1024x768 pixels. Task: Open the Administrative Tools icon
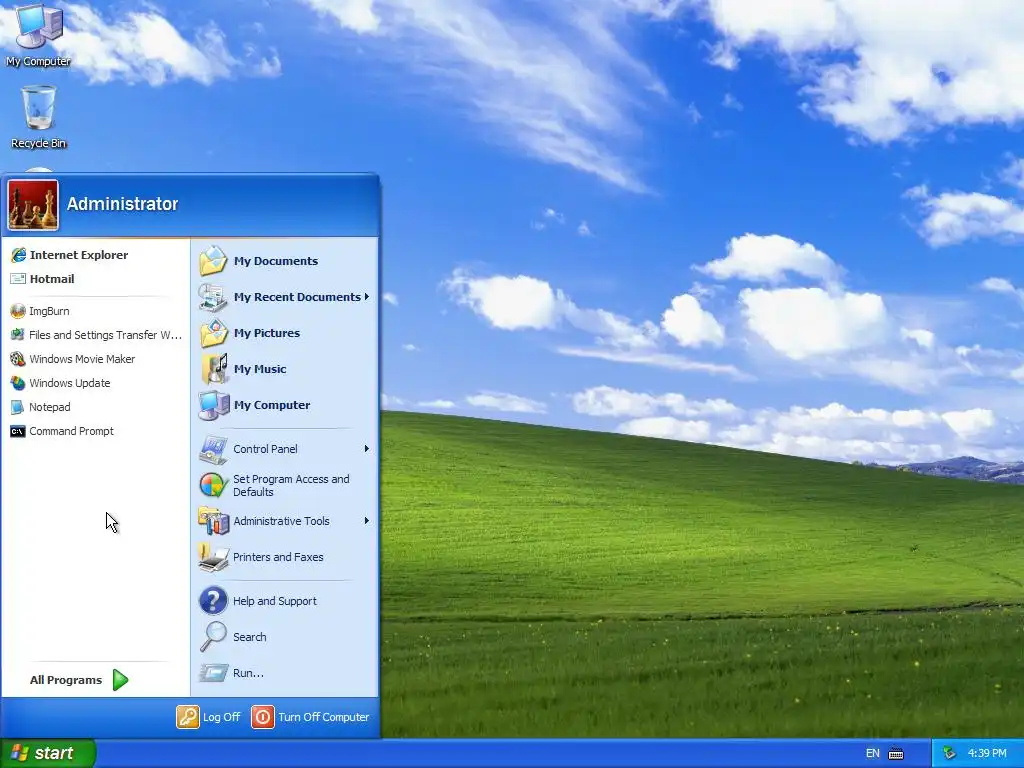pyautogui.click(x=214, y=521)
